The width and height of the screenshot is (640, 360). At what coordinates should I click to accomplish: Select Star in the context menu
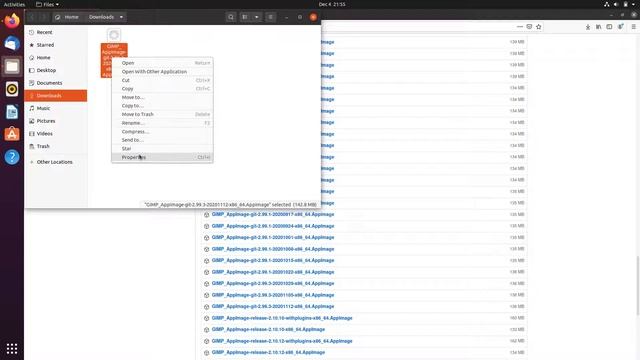click(162, 149)
